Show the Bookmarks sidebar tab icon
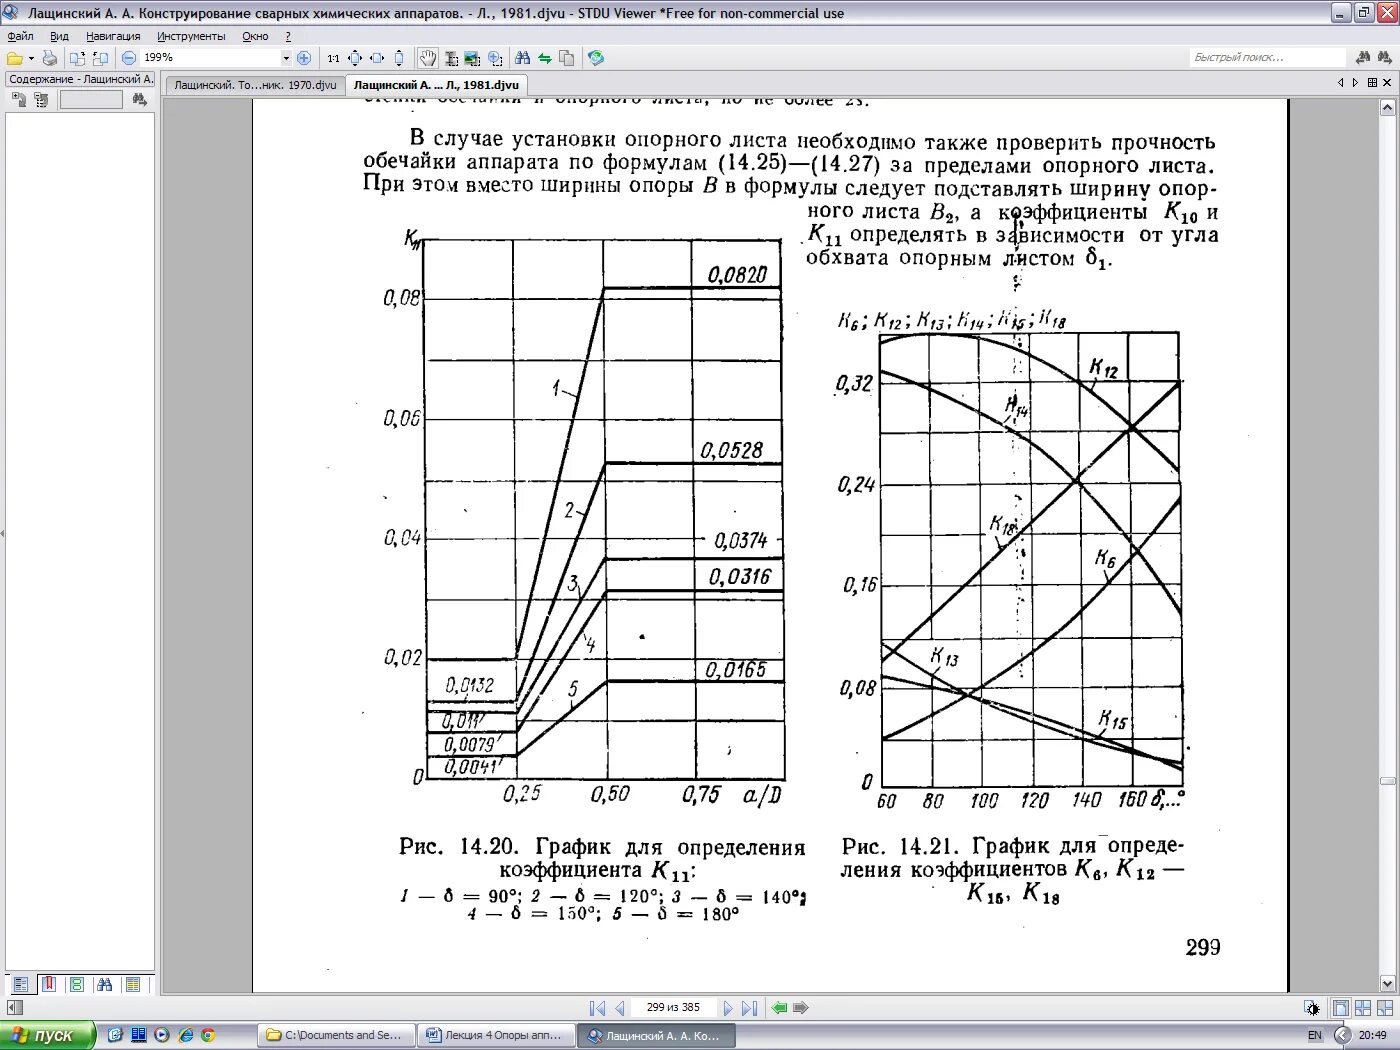This screenshot has width=1400, height=1050. (x=48, y=985)
